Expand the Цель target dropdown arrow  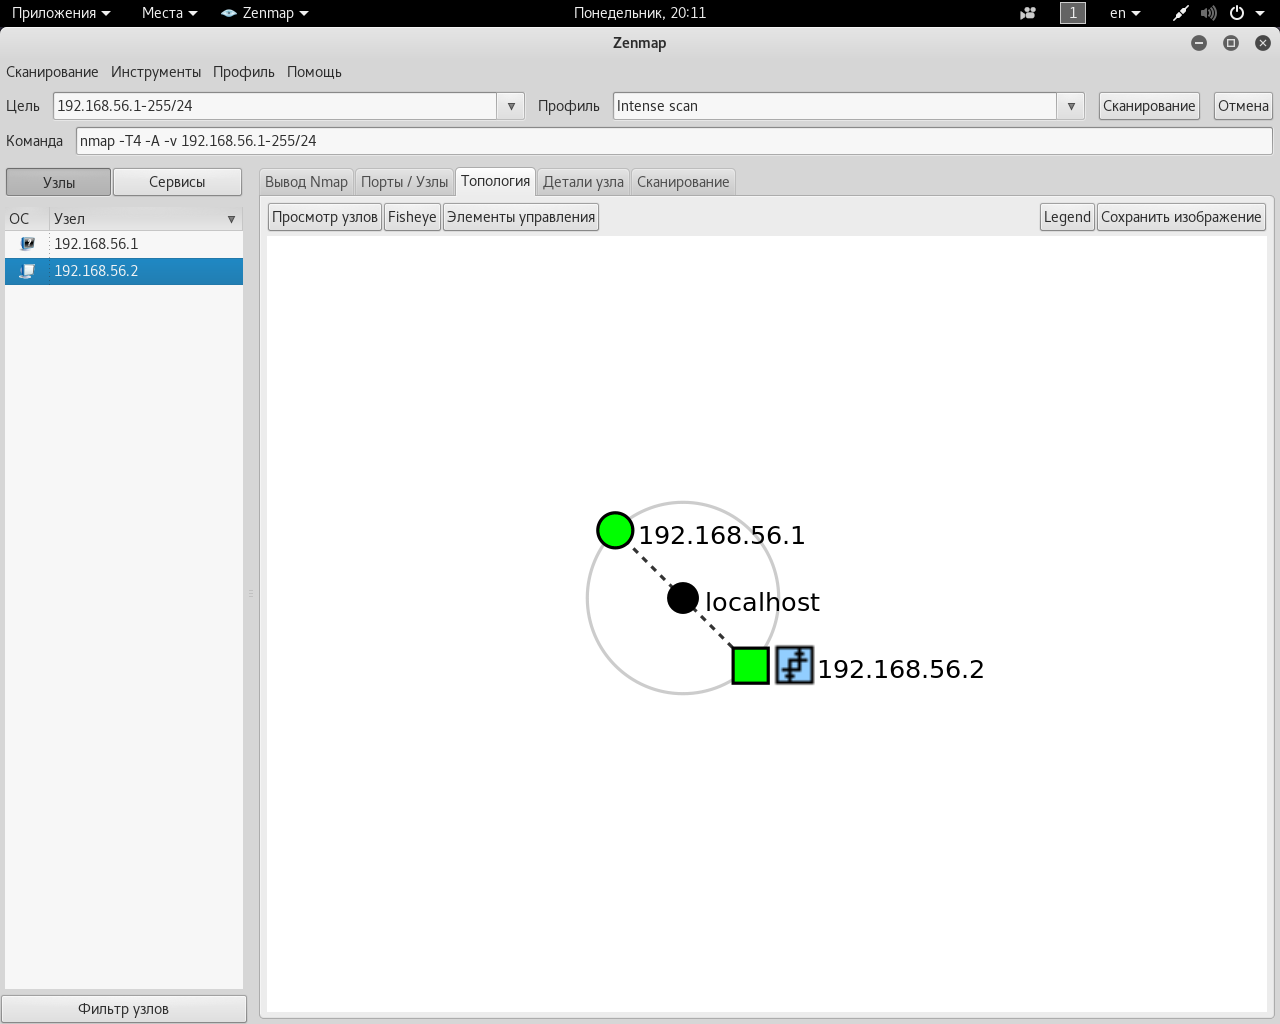tap(511, 106)
